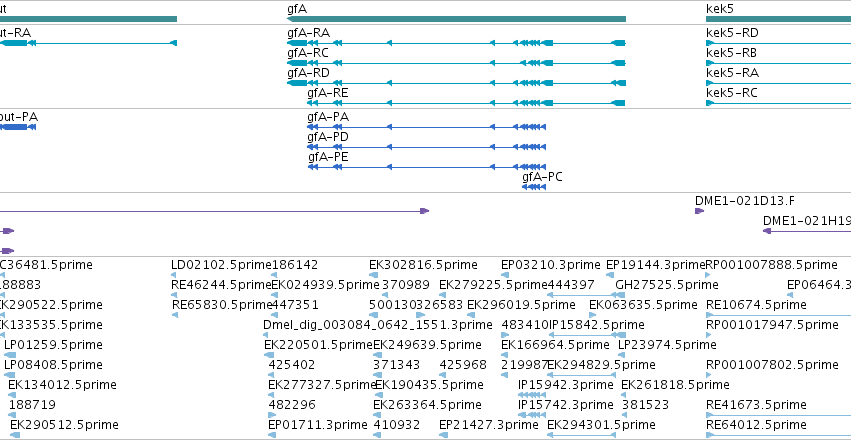Select the kek5-RB transcript label
This screenshot has height=440, width=851.
(x=732, y=53)
